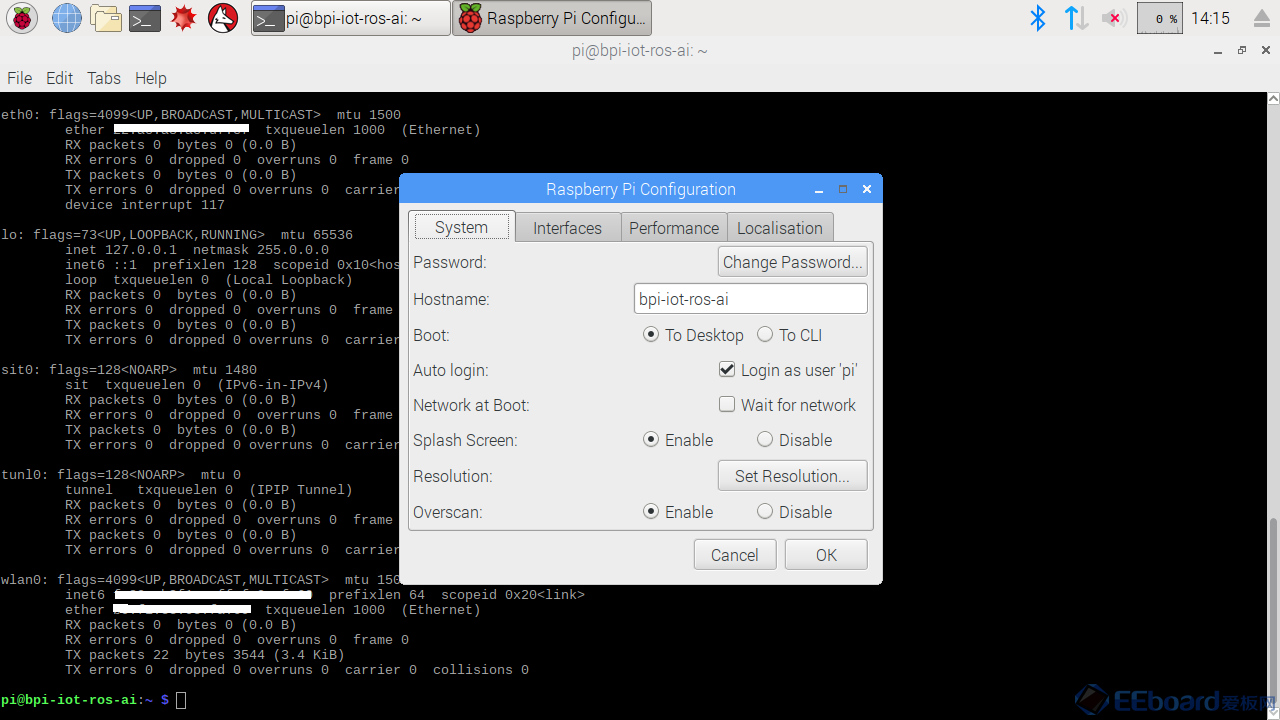Open the terminal File menu
This screenshot has height=720, width=1280.
20,78
